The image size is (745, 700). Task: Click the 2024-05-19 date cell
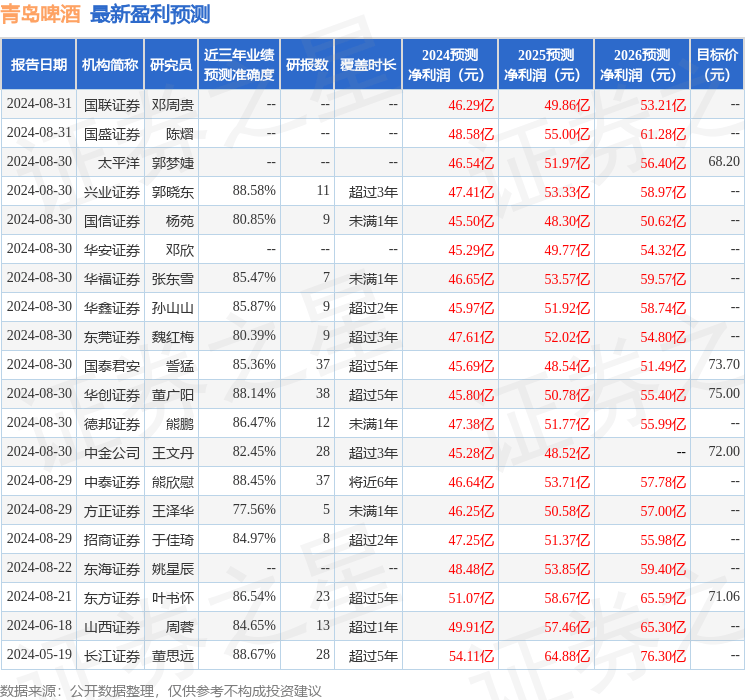point(39,654)
